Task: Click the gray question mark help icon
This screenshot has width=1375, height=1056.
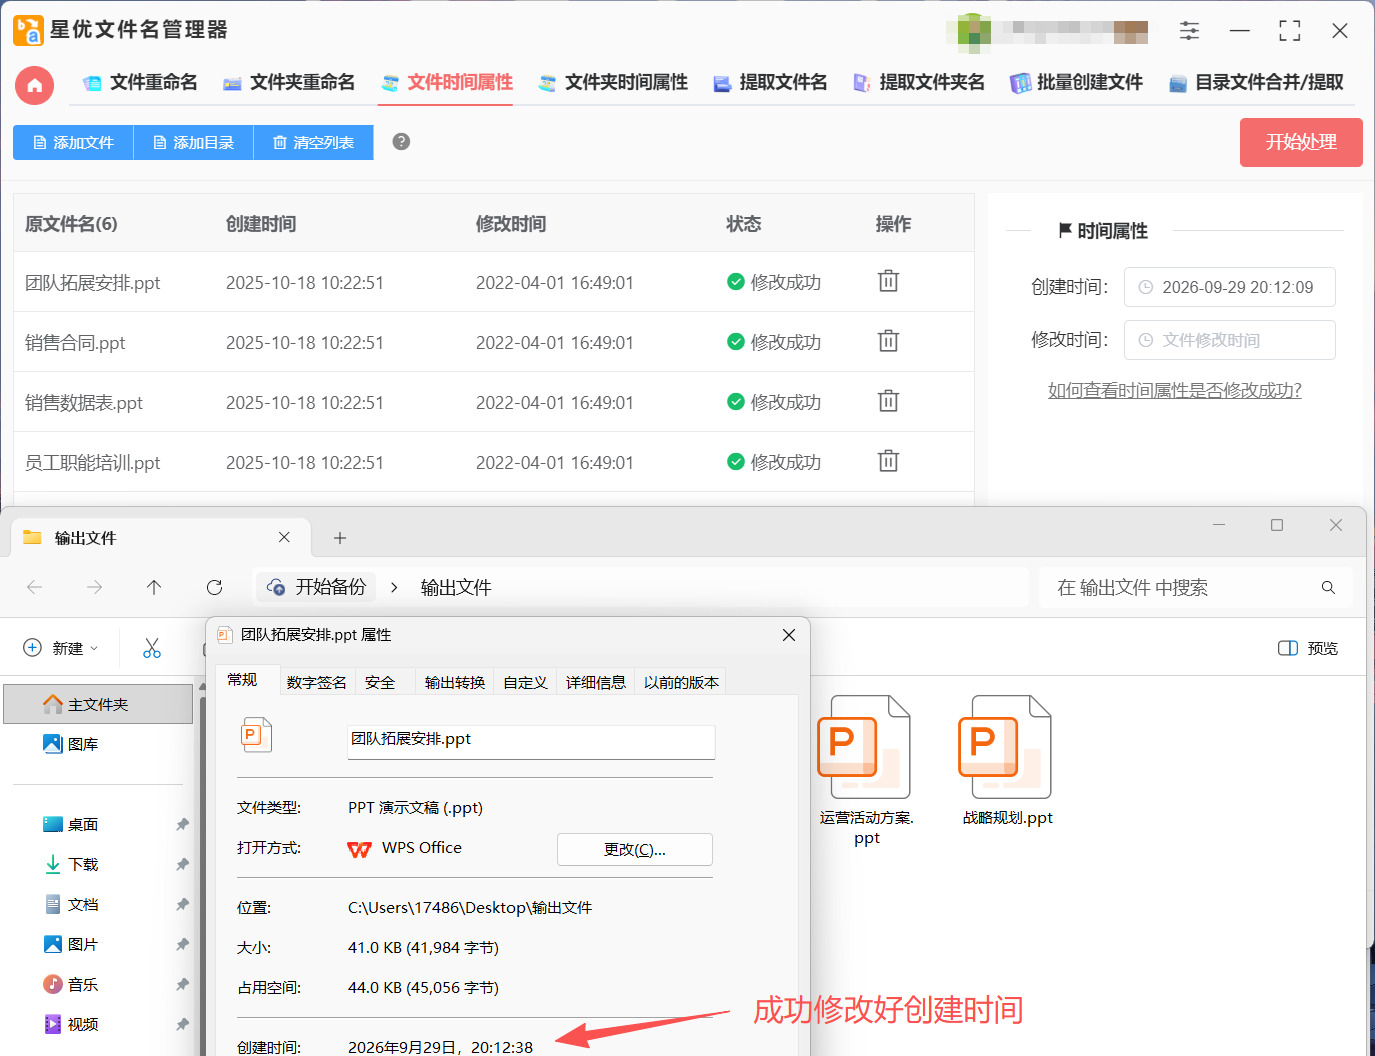Action: click(x=401, y=142)
